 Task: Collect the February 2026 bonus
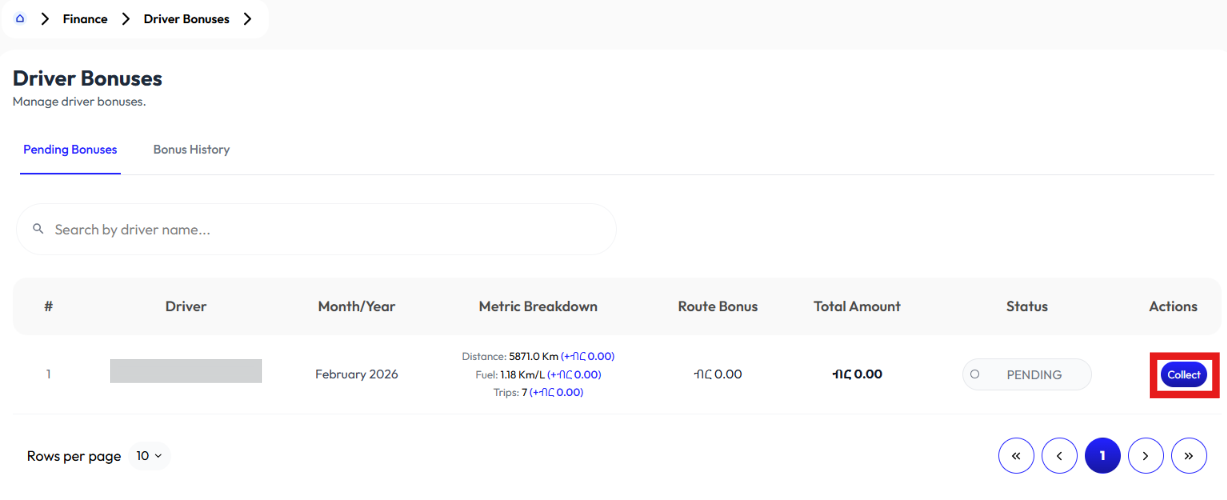1184,375
